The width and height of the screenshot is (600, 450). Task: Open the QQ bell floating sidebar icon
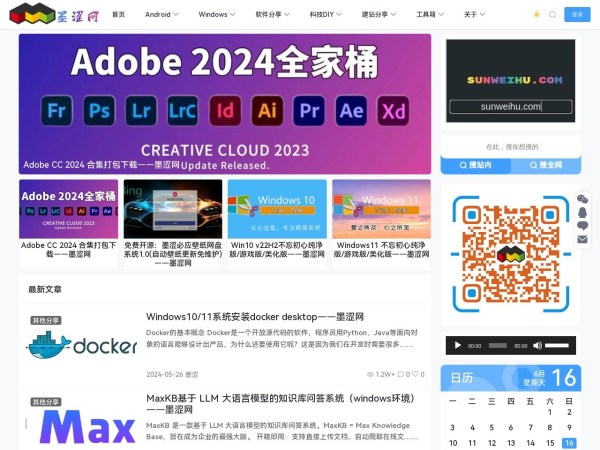pyautogui.click(x=582, y=212)
